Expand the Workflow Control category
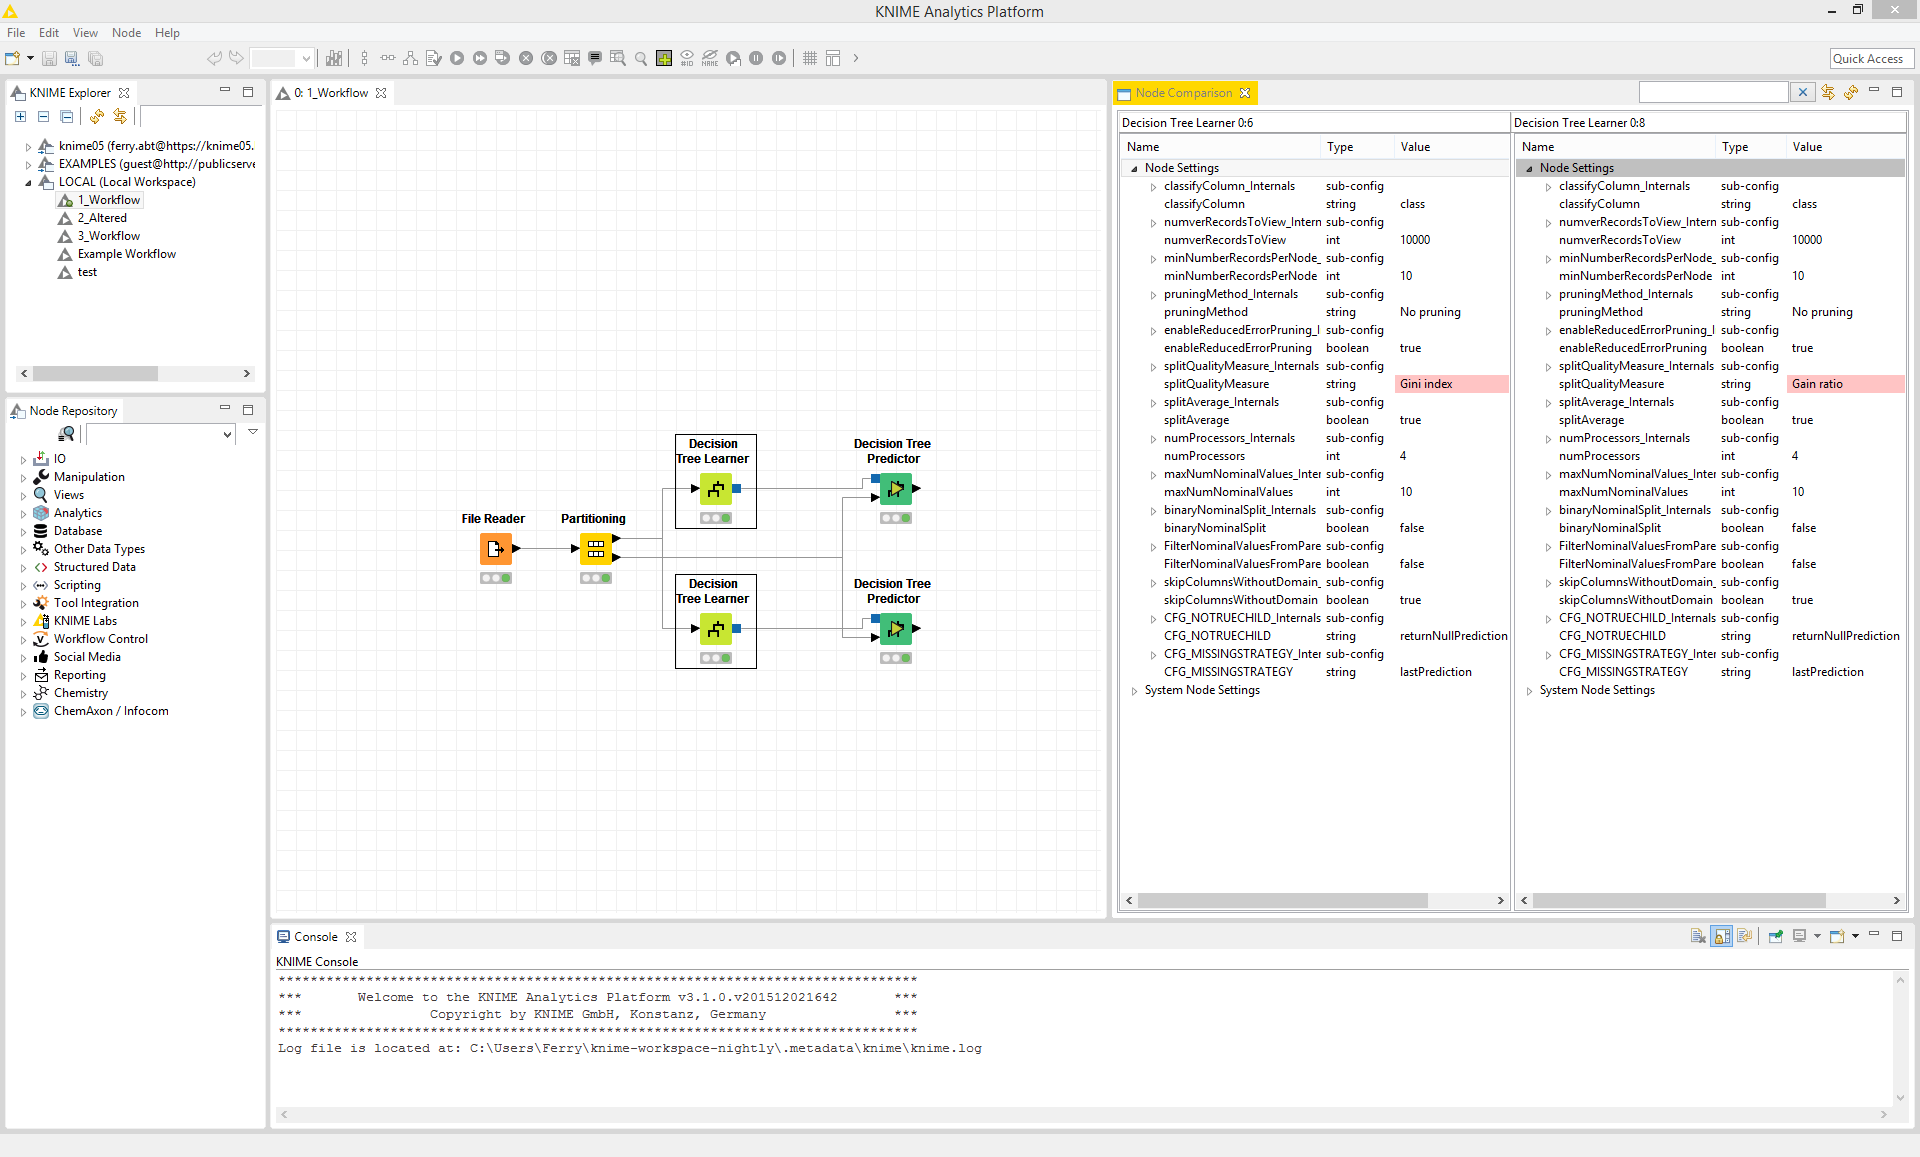This screenshot has height=1157, width=1920. [23, 640]
